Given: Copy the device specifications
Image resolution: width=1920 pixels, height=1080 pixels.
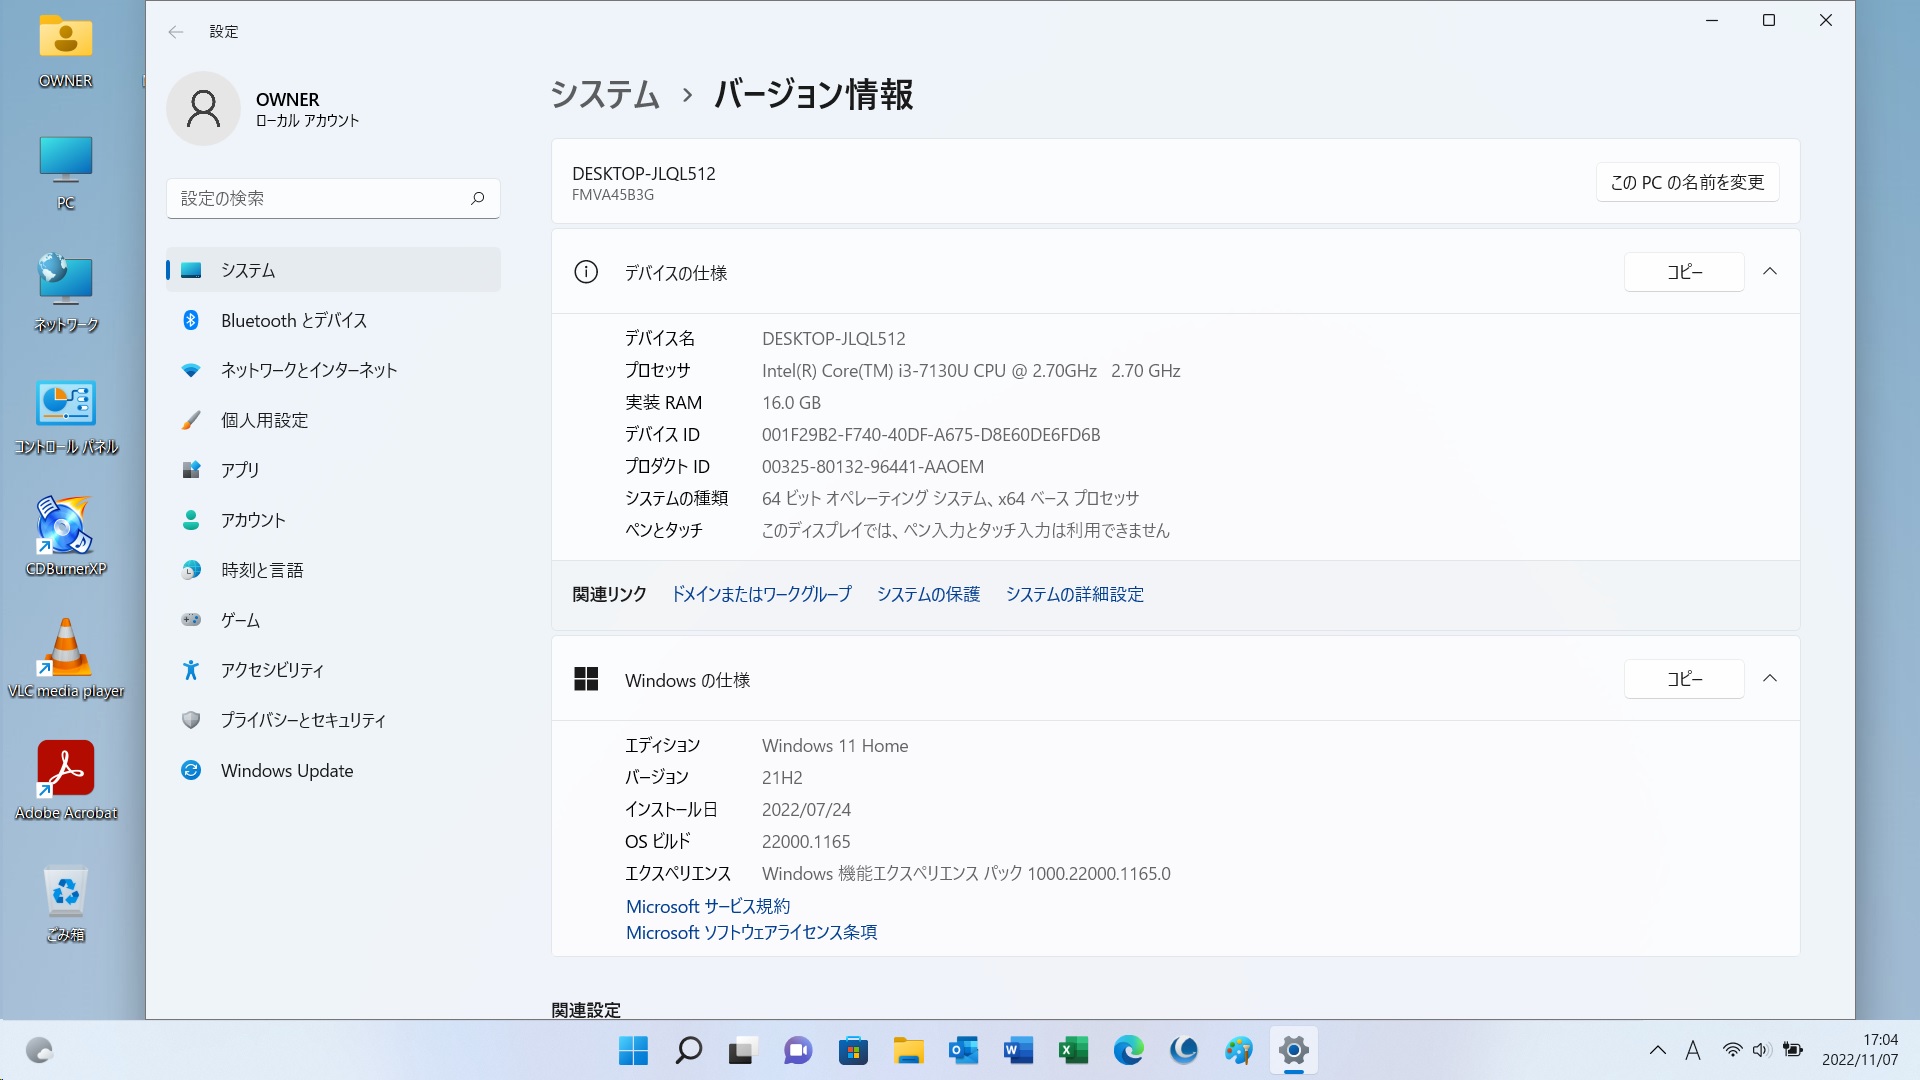Looking at the screenshot, I should pos(1683,272).
